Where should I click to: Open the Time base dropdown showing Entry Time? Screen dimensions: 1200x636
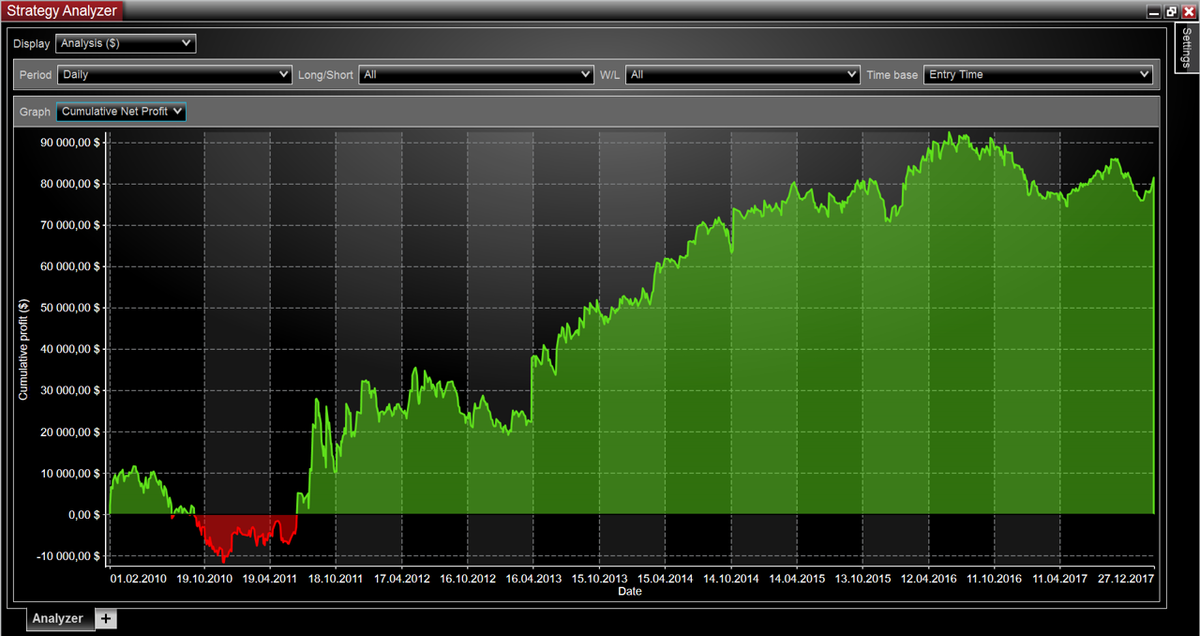pyautogui.click(x=1039, y=75)
